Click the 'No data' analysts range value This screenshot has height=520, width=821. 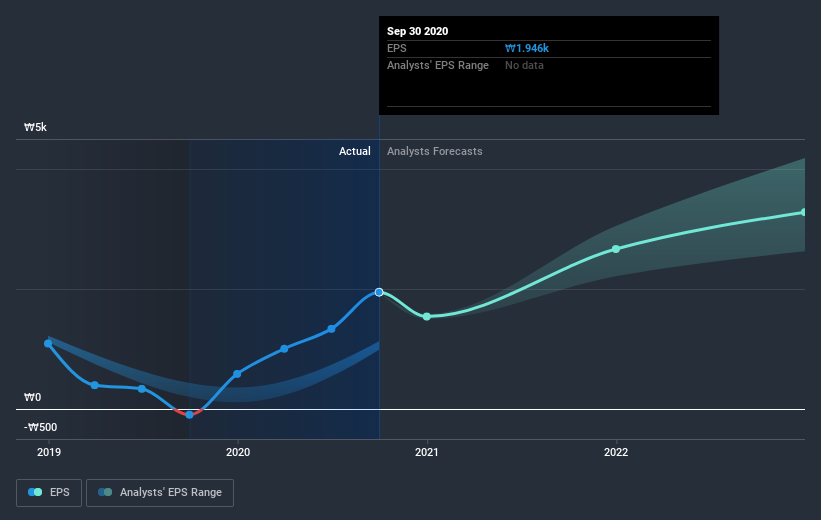coord(524,65)
